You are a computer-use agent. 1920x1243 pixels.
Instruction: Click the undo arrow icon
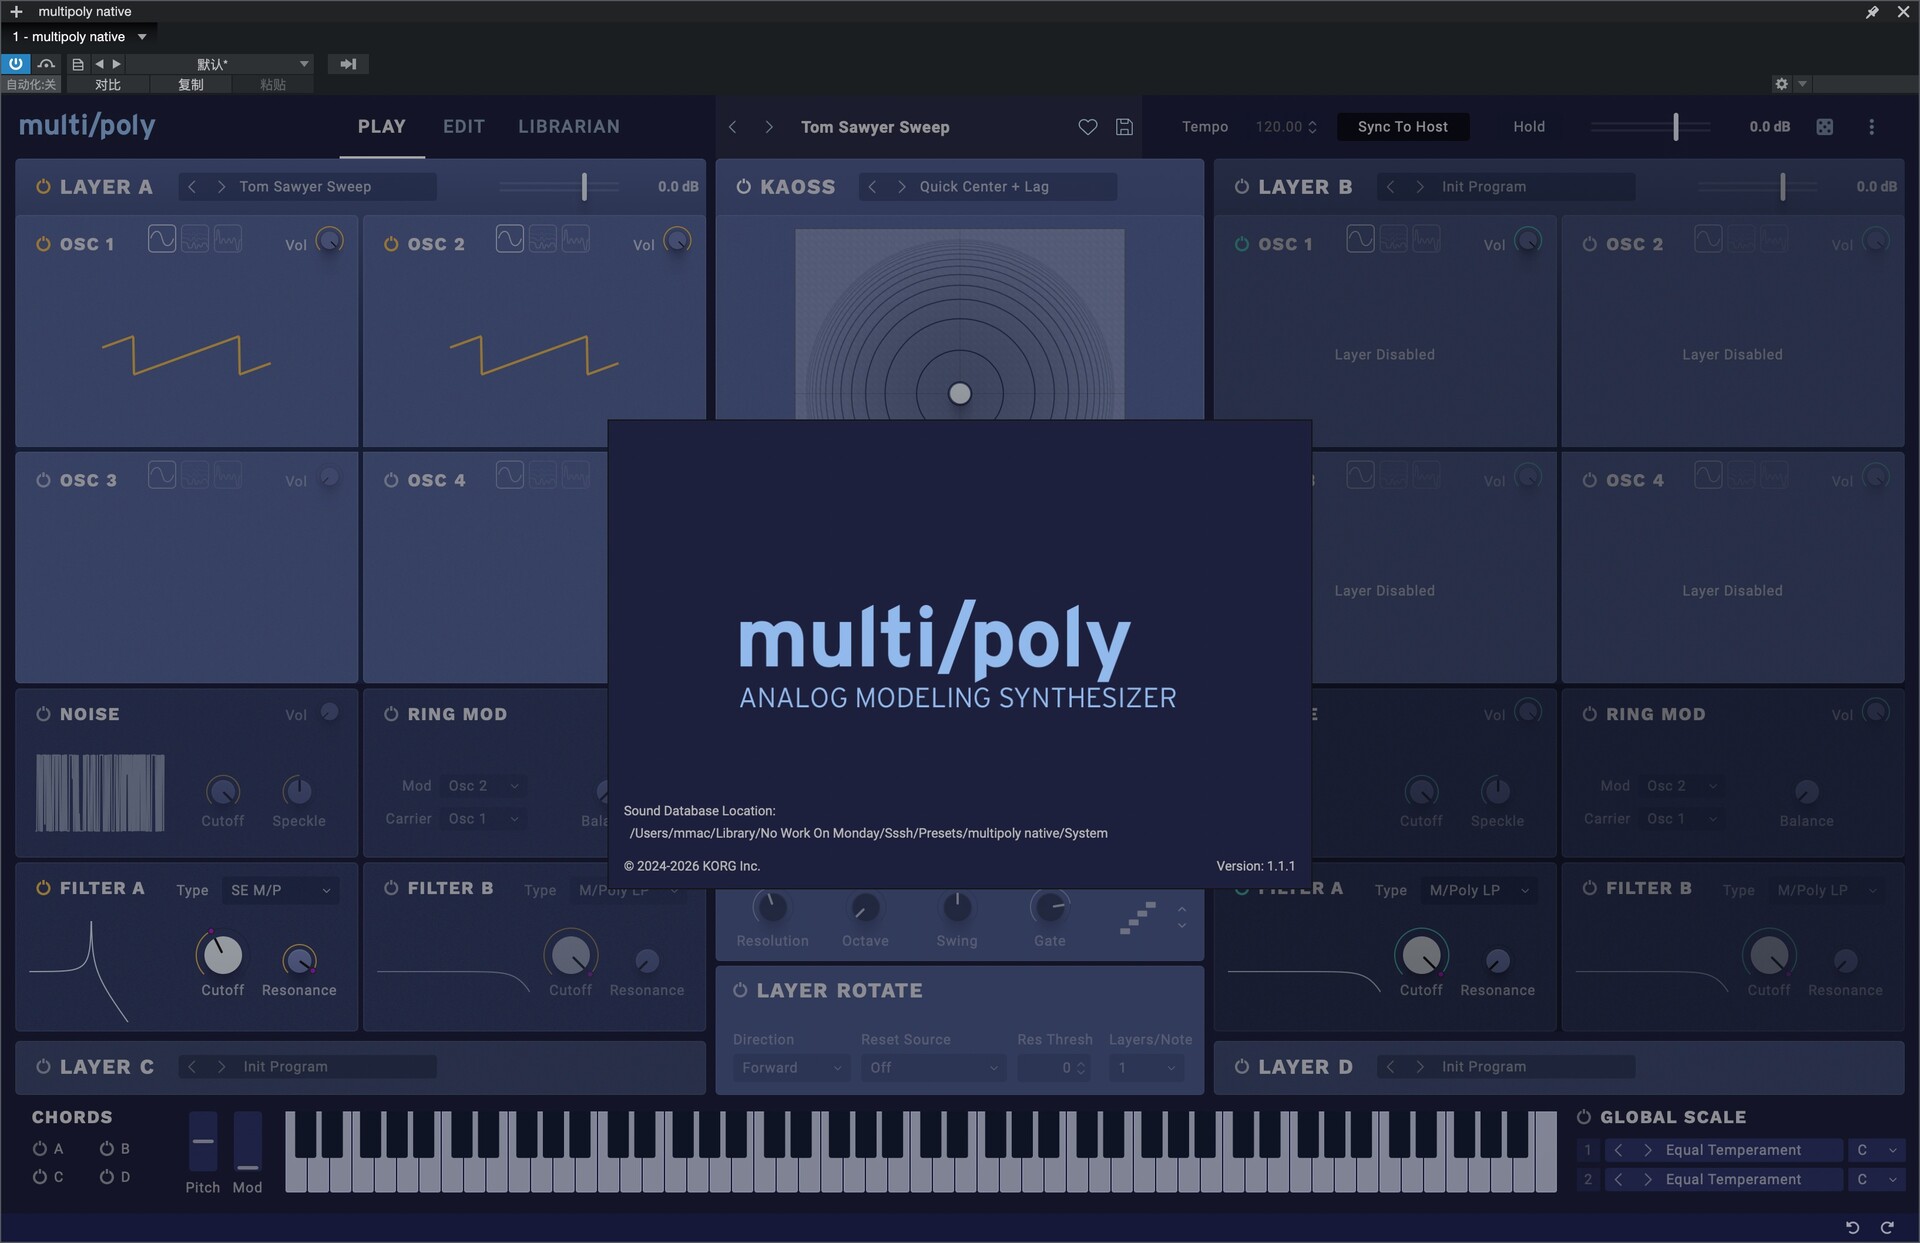point(1852,1227)
